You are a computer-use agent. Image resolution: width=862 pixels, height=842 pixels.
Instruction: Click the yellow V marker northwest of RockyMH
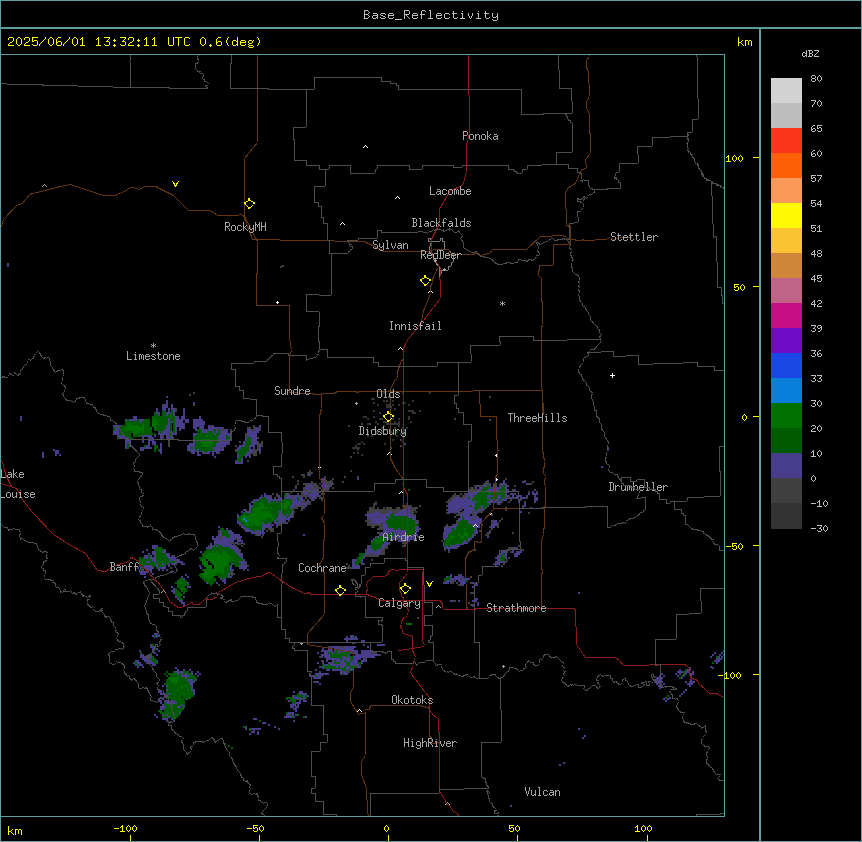tap(175, 184)
